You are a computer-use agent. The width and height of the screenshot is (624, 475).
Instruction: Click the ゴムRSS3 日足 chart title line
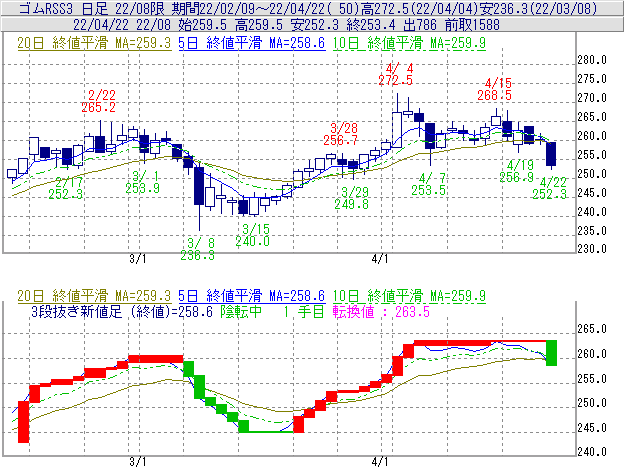point(308,8)
